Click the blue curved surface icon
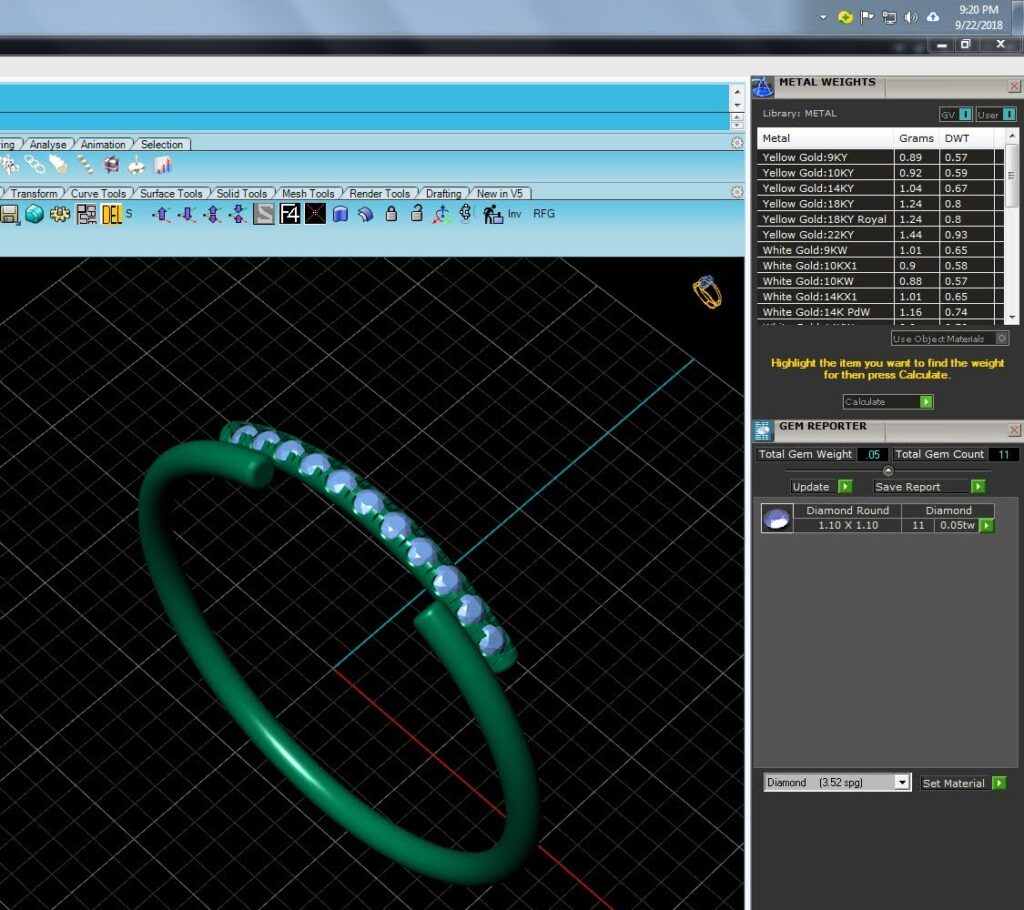This screenshot has width=1024, height=910. [x=366, y=214]
